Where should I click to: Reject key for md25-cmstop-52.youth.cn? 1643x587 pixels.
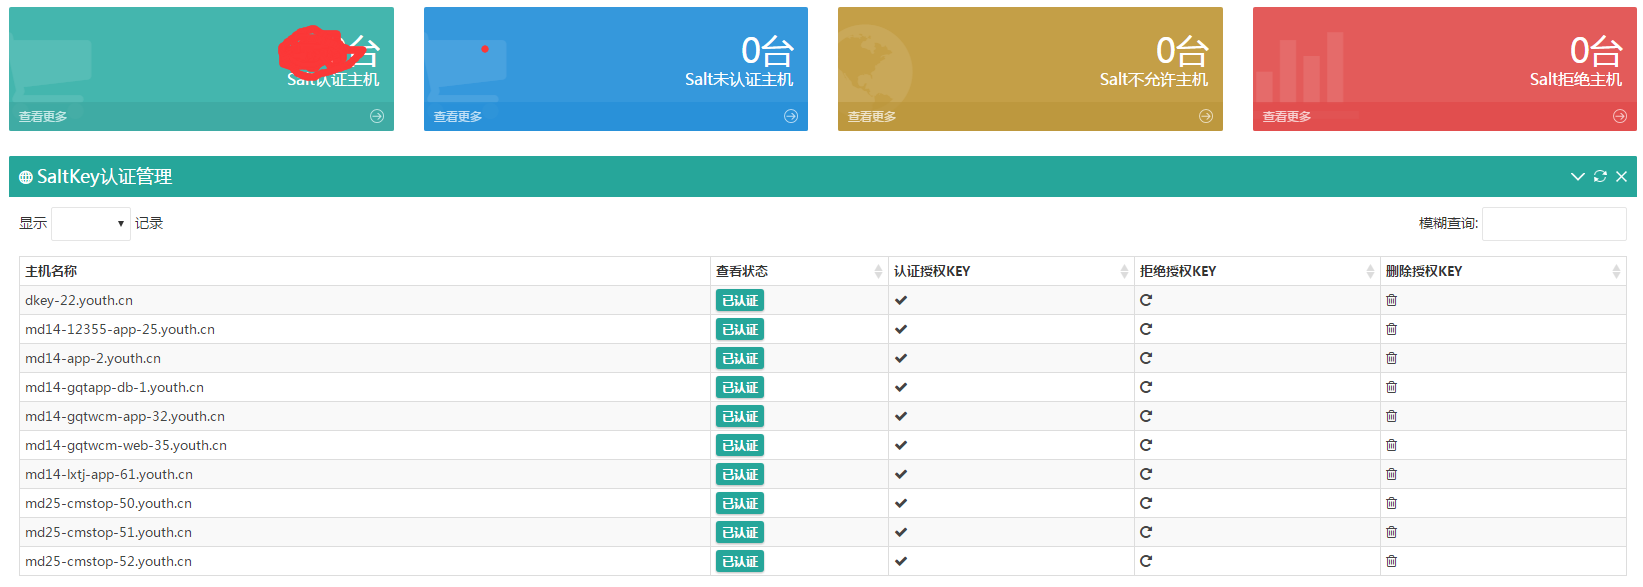coord(1146,561)
